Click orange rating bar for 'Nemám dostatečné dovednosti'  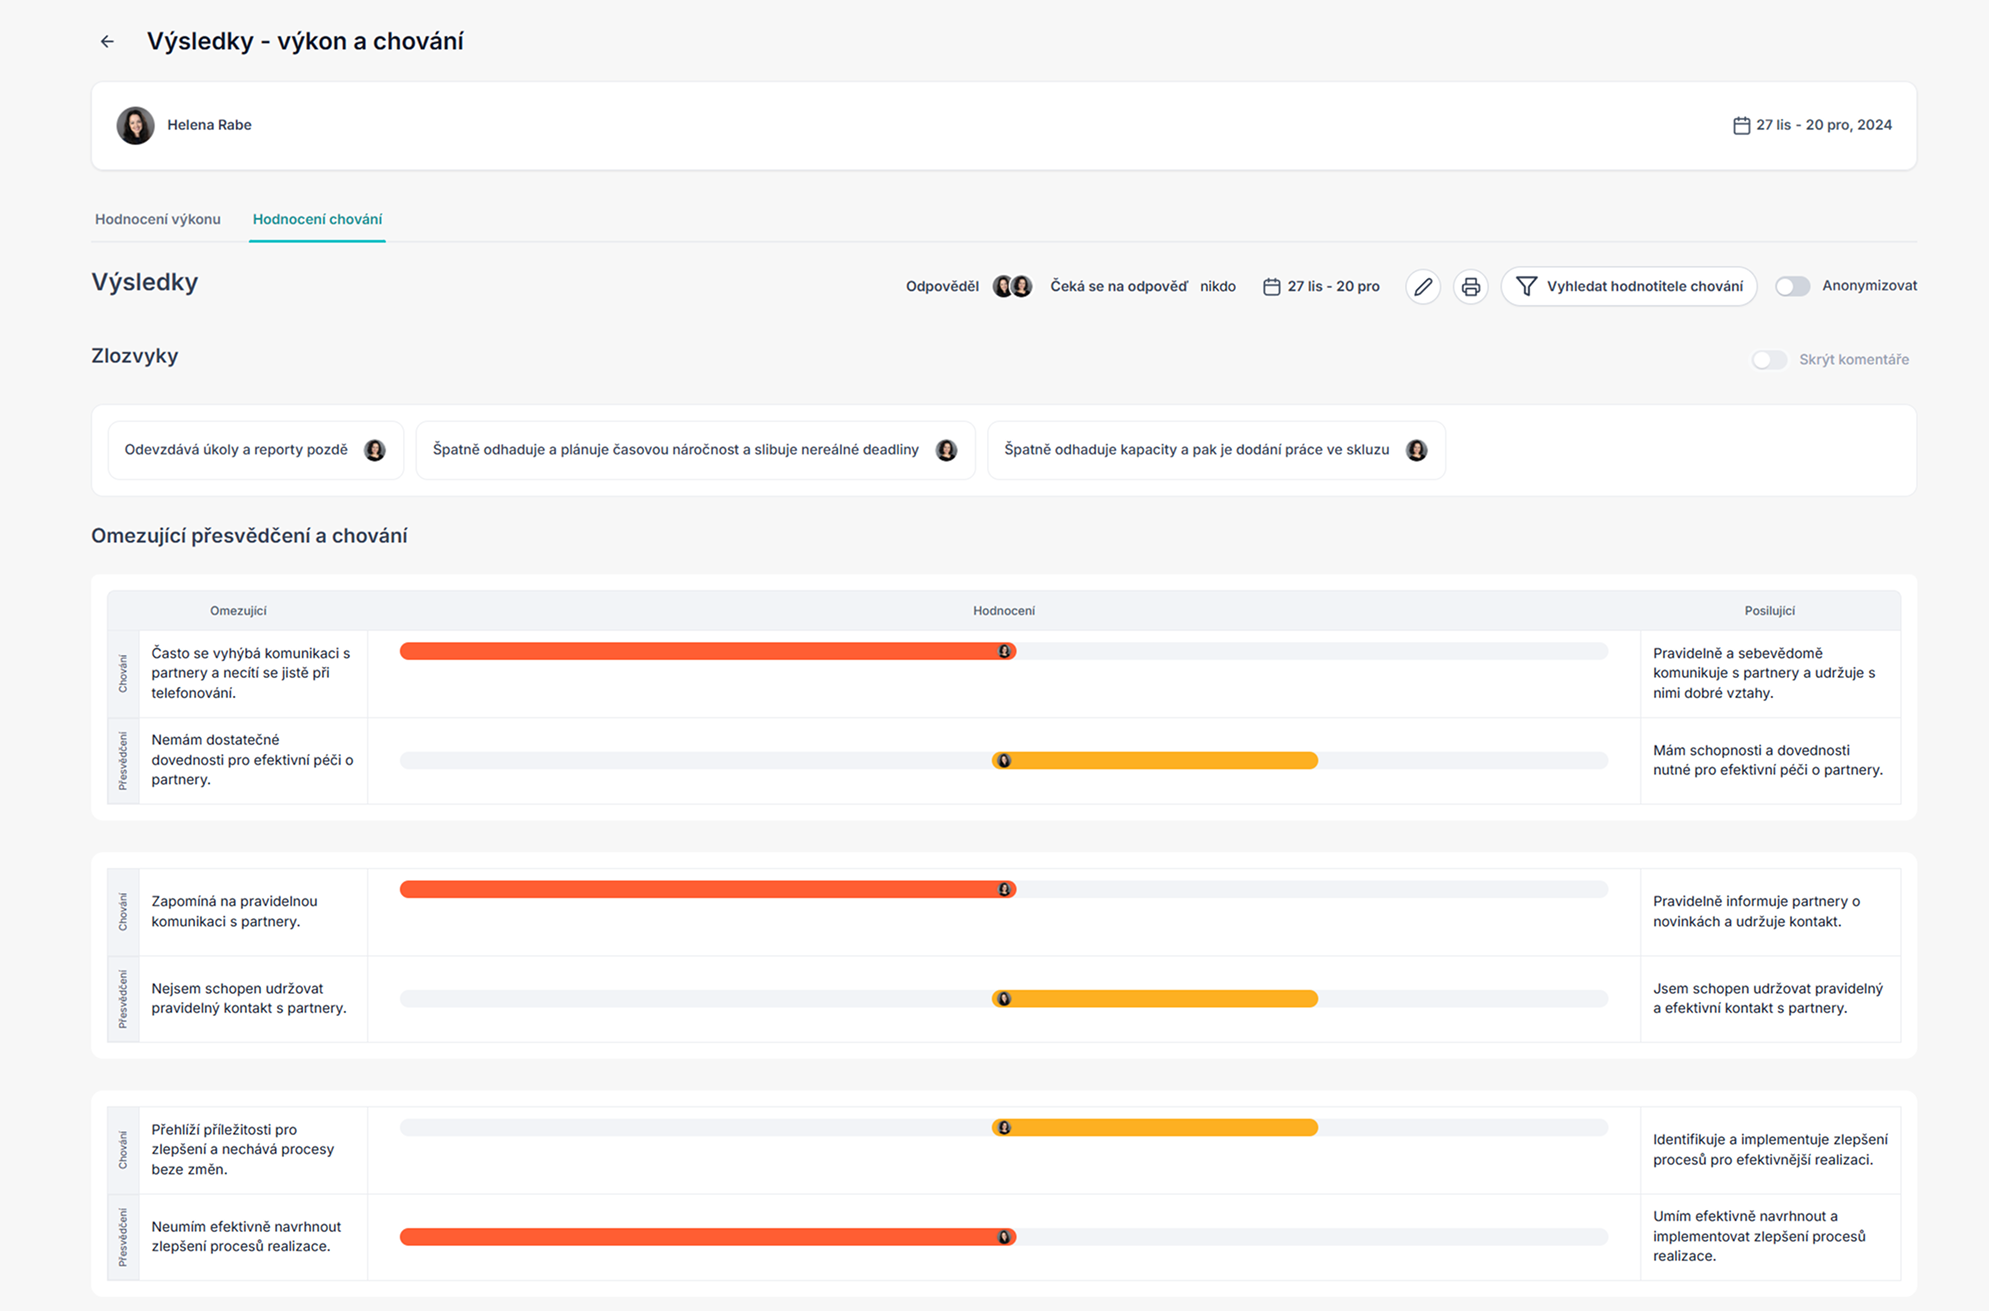(x=1160, y=761)
